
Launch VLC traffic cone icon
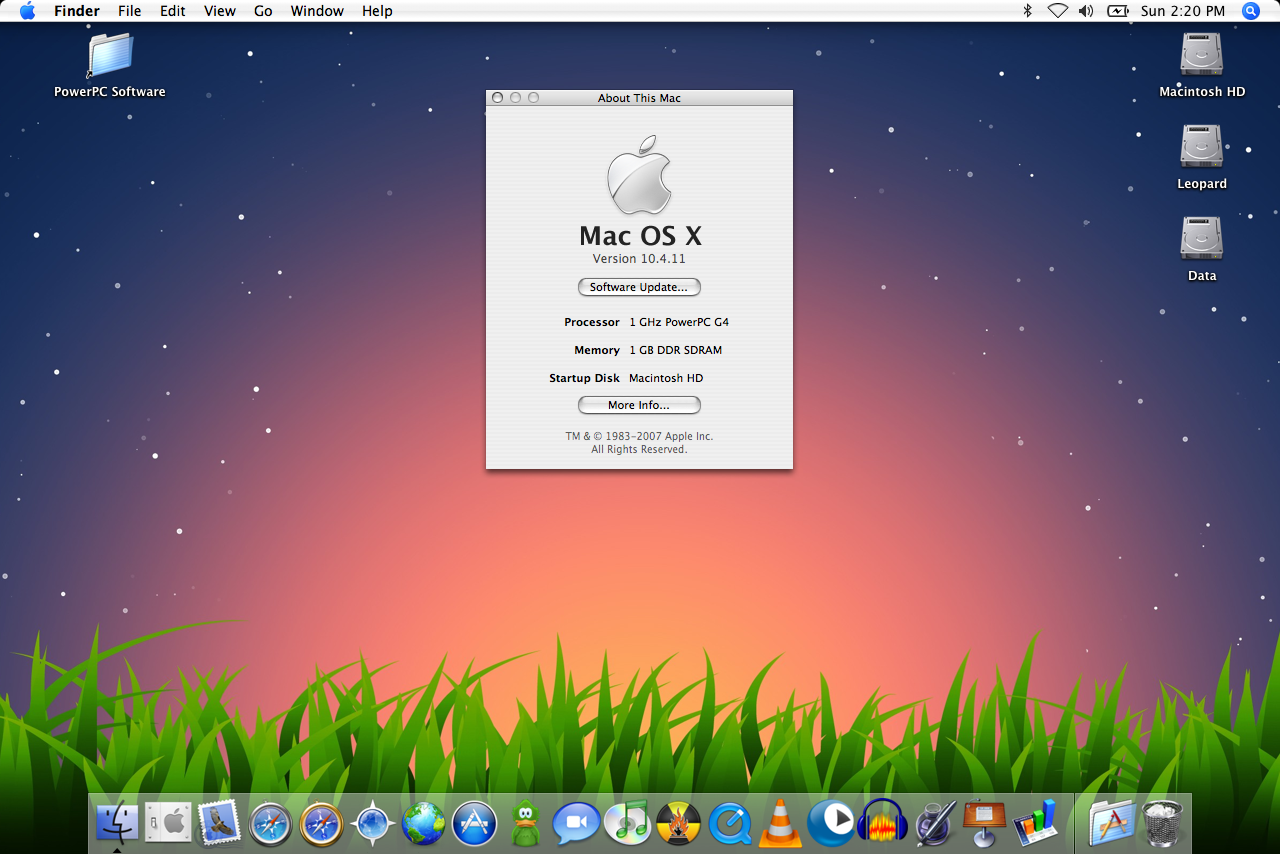(781, 823)
